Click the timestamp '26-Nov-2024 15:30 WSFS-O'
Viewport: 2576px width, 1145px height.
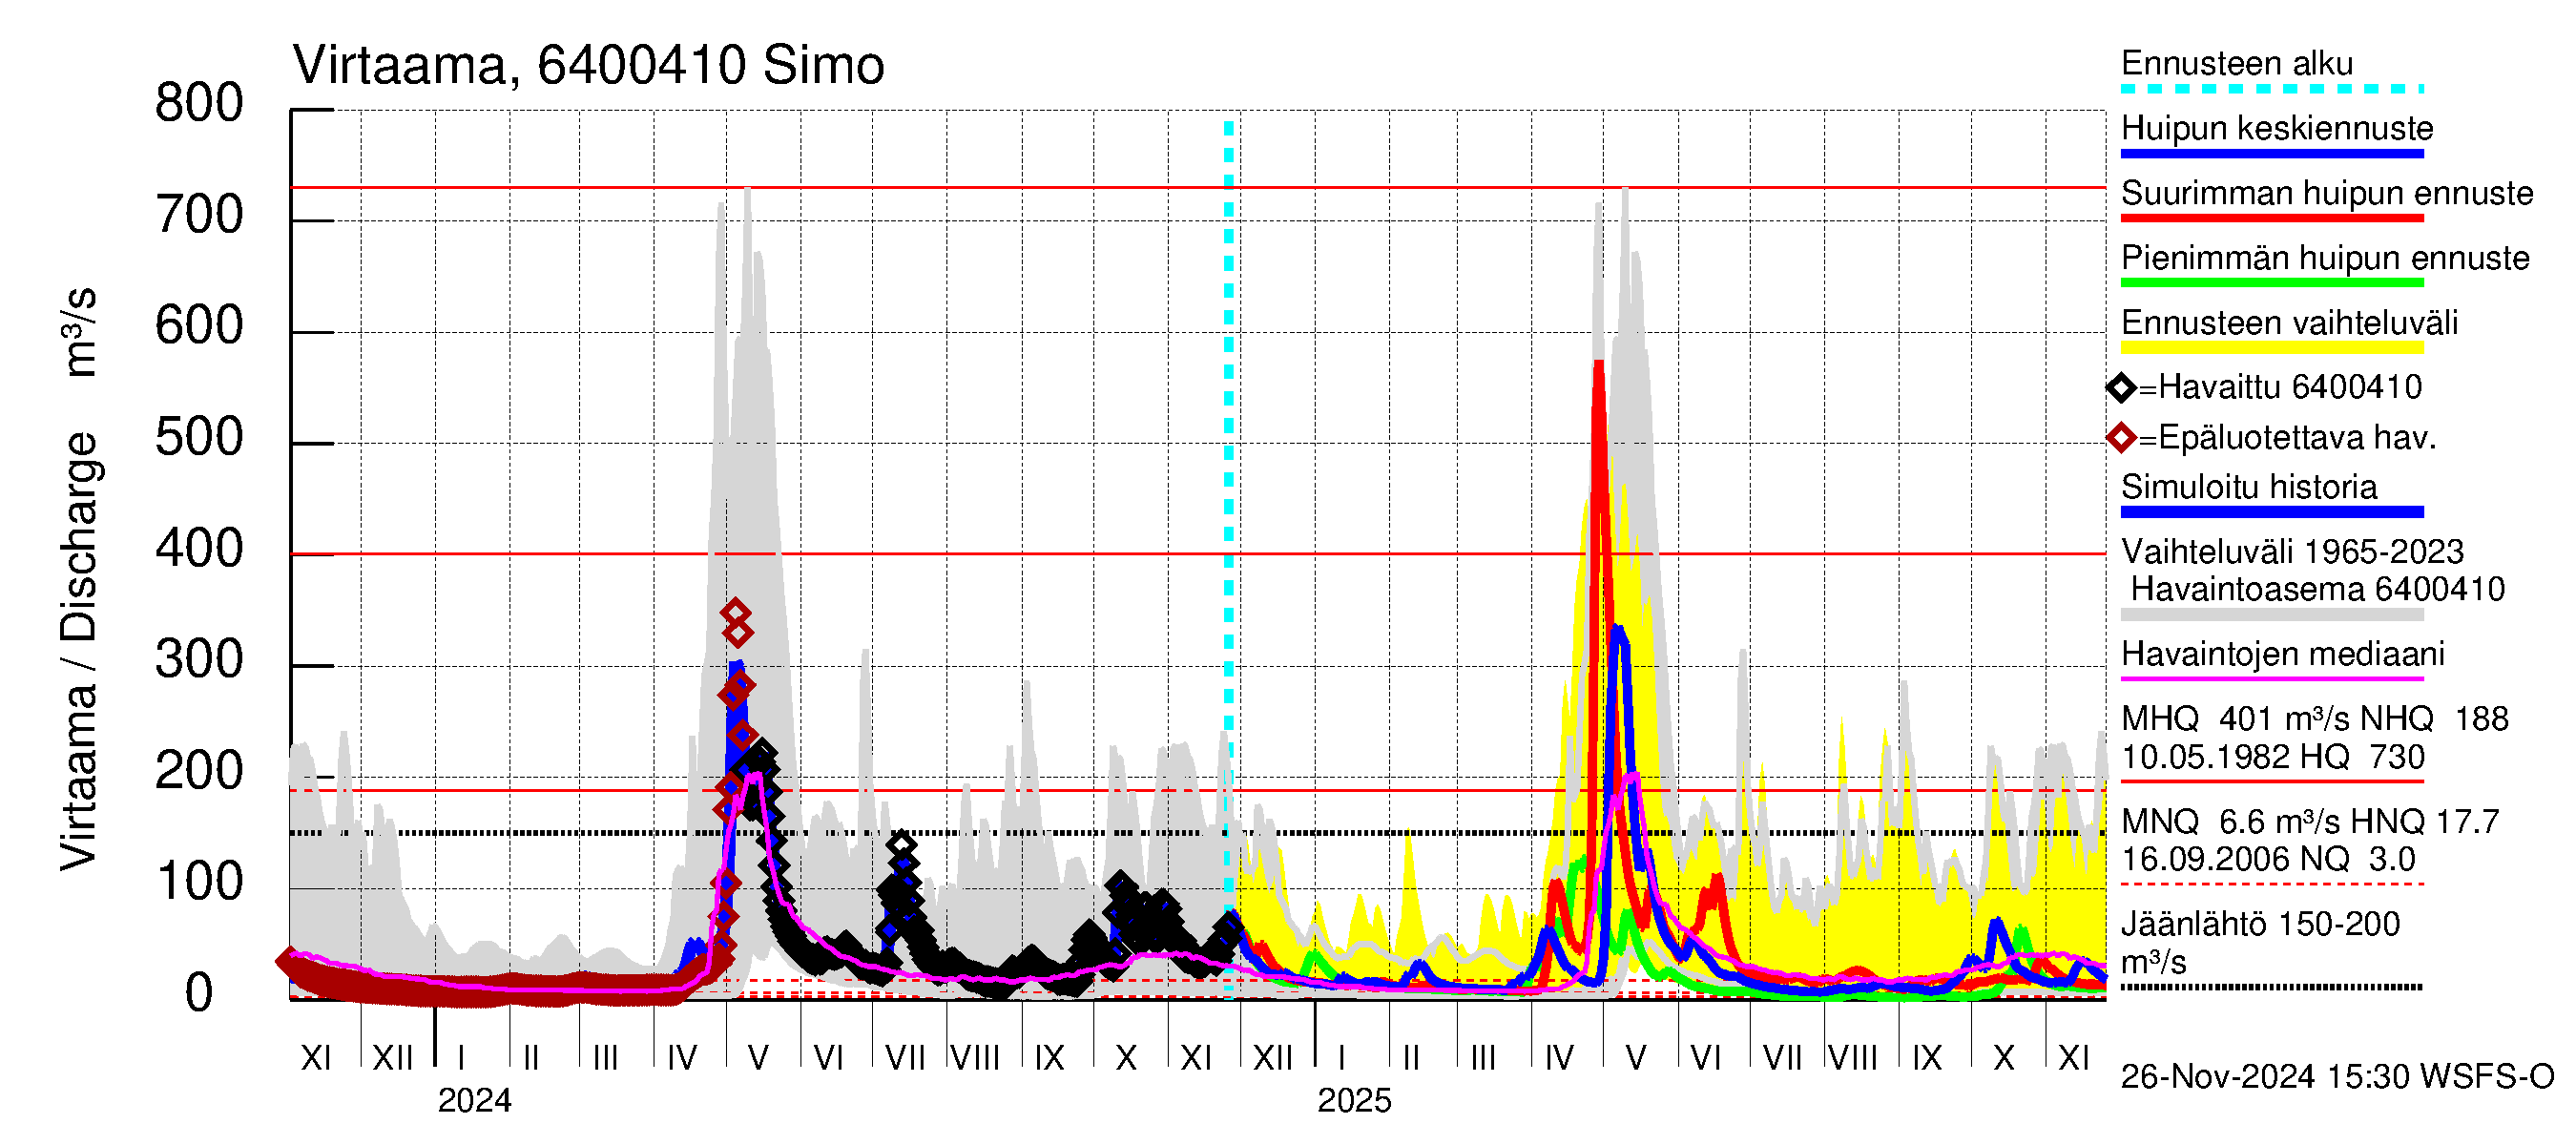(x=2337, y=1076)
